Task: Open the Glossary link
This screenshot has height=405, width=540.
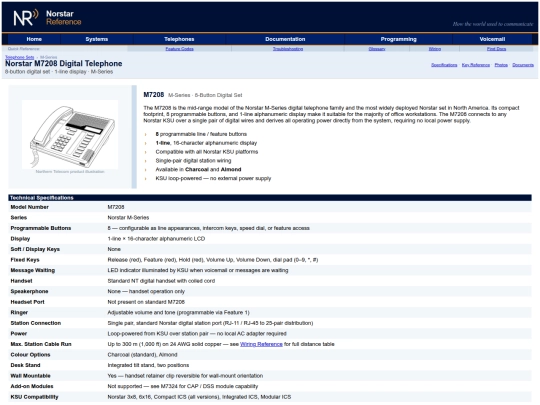Action: [x=377, y=49]
